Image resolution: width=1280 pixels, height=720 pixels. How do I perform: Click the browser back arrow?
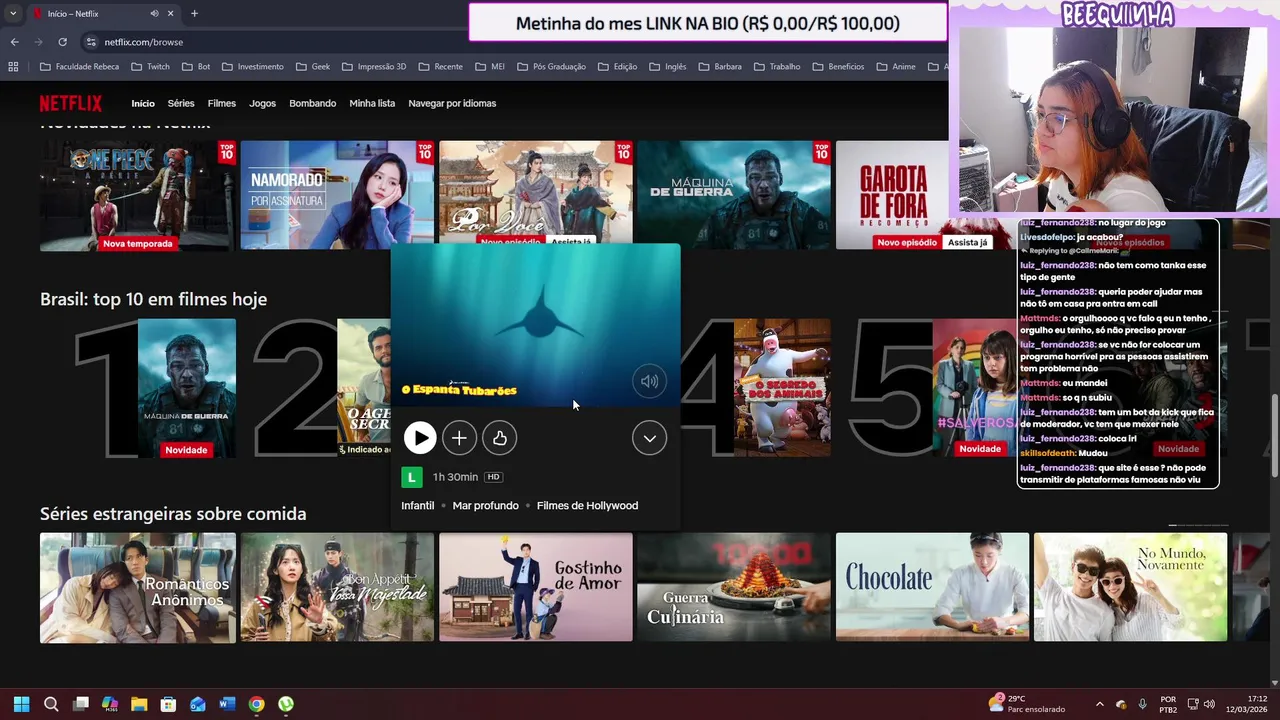coord(14,42)
